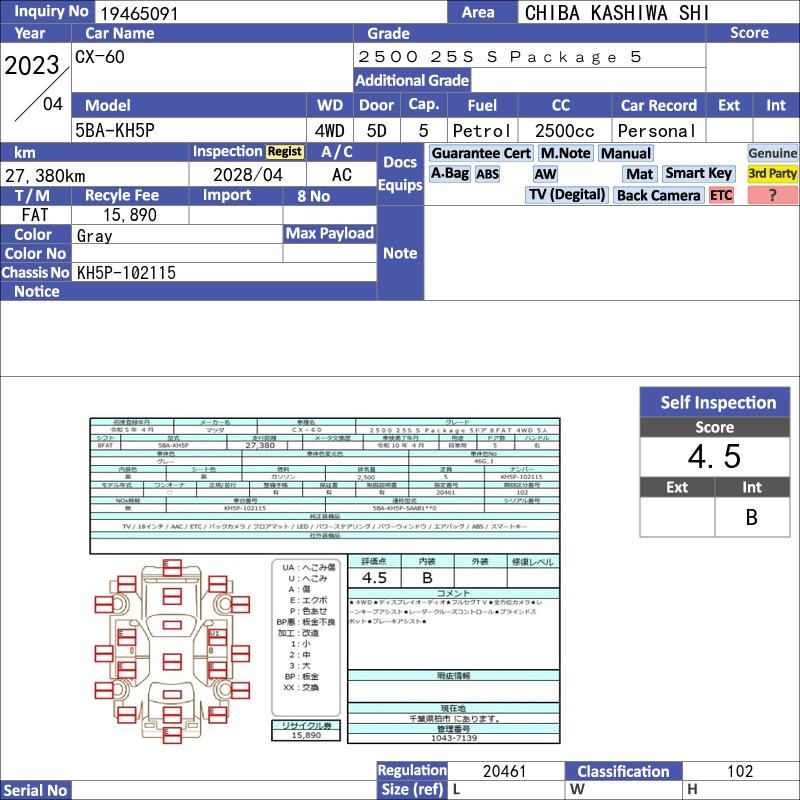Click the yellow 3rd Party badge
Screen dimensions: 800x800
[x=772, y=174]
